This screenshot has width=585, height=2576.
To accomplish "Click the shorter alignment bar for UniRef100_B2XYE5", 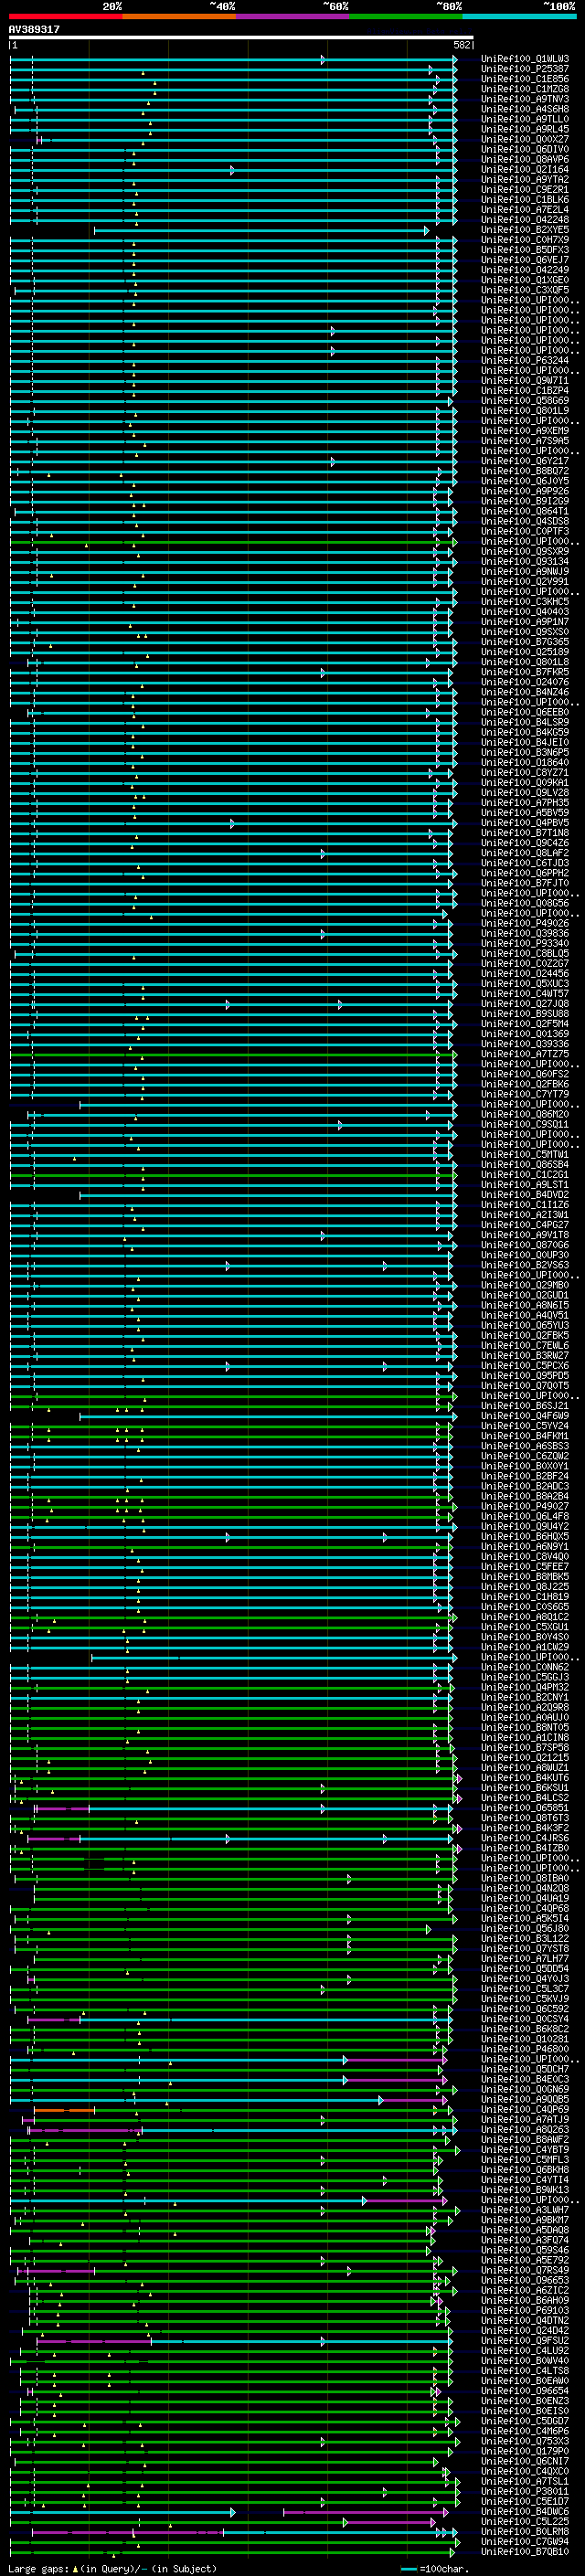I will pos(261,230).
